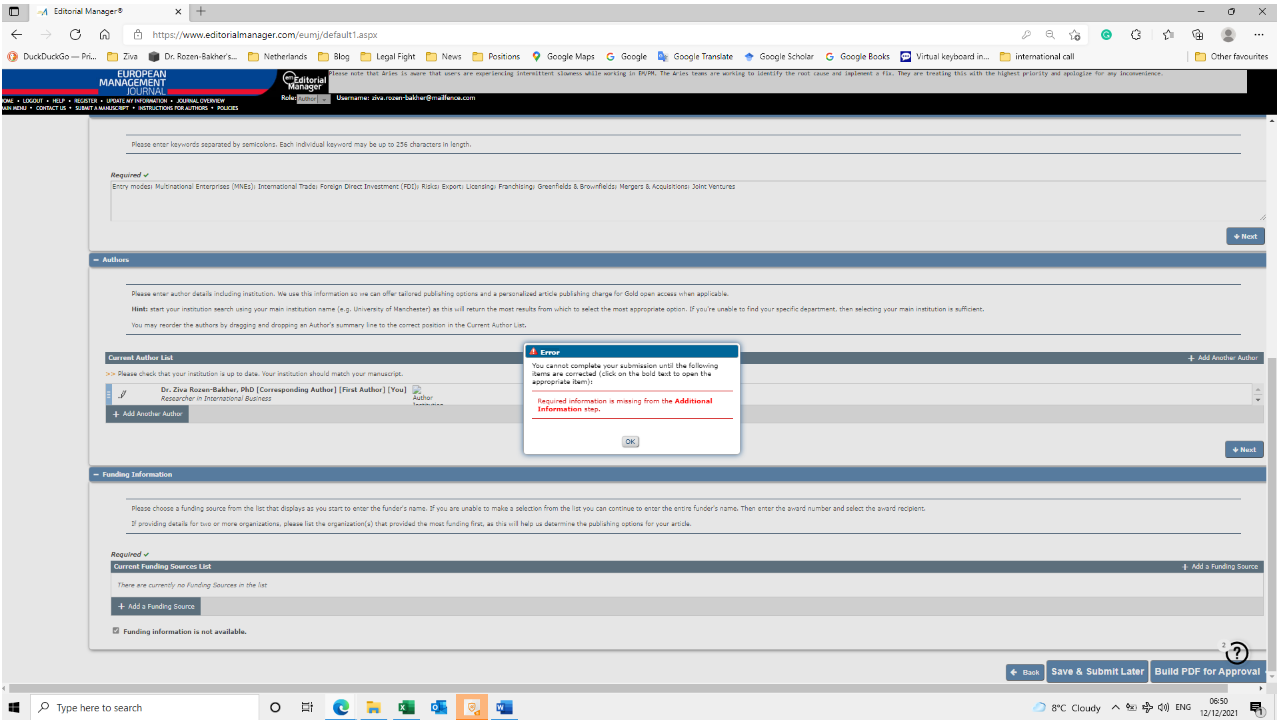Click the Back button at page bottom
Viewport: 1280px width, 724px height.
coord(1025,672)
